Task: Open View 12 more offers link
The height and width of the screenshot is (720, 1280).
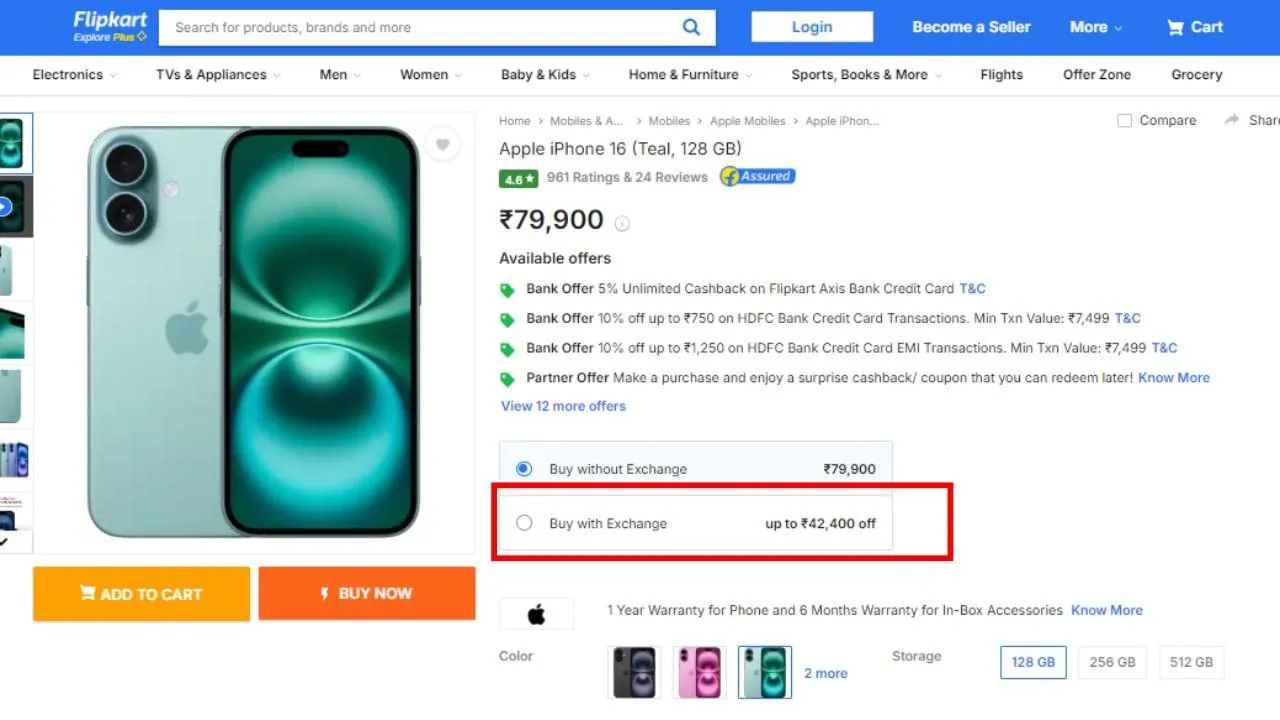Action: click(563, 406)
